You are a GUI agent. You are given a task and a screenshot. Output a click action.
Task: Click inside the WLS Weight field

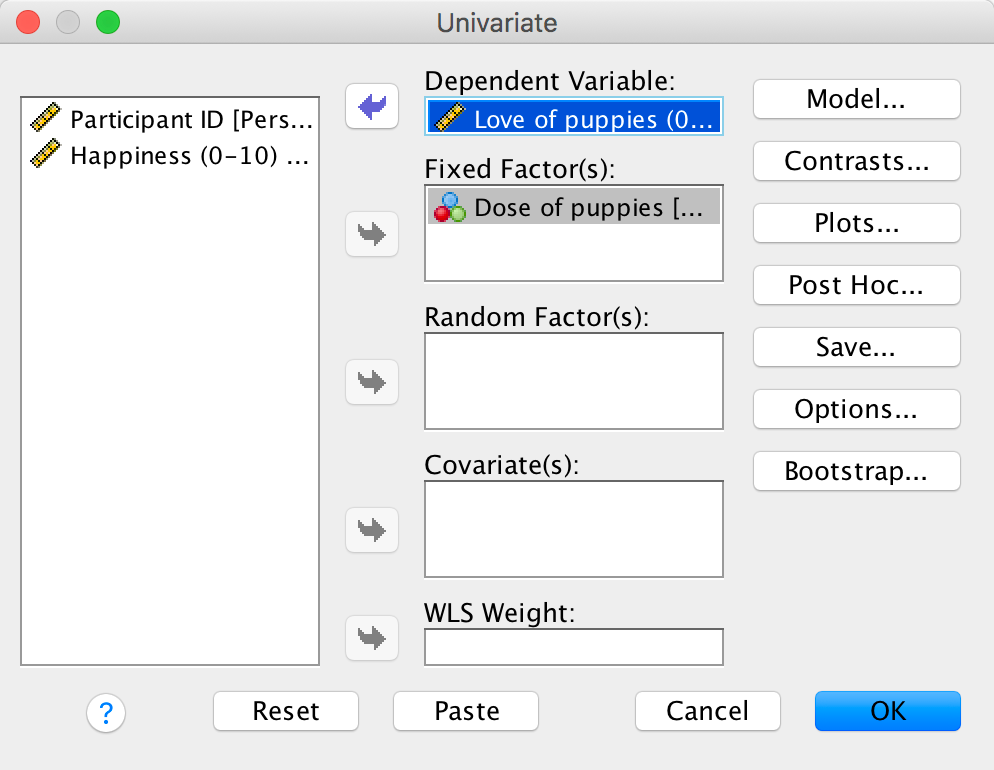pos(573,647)
